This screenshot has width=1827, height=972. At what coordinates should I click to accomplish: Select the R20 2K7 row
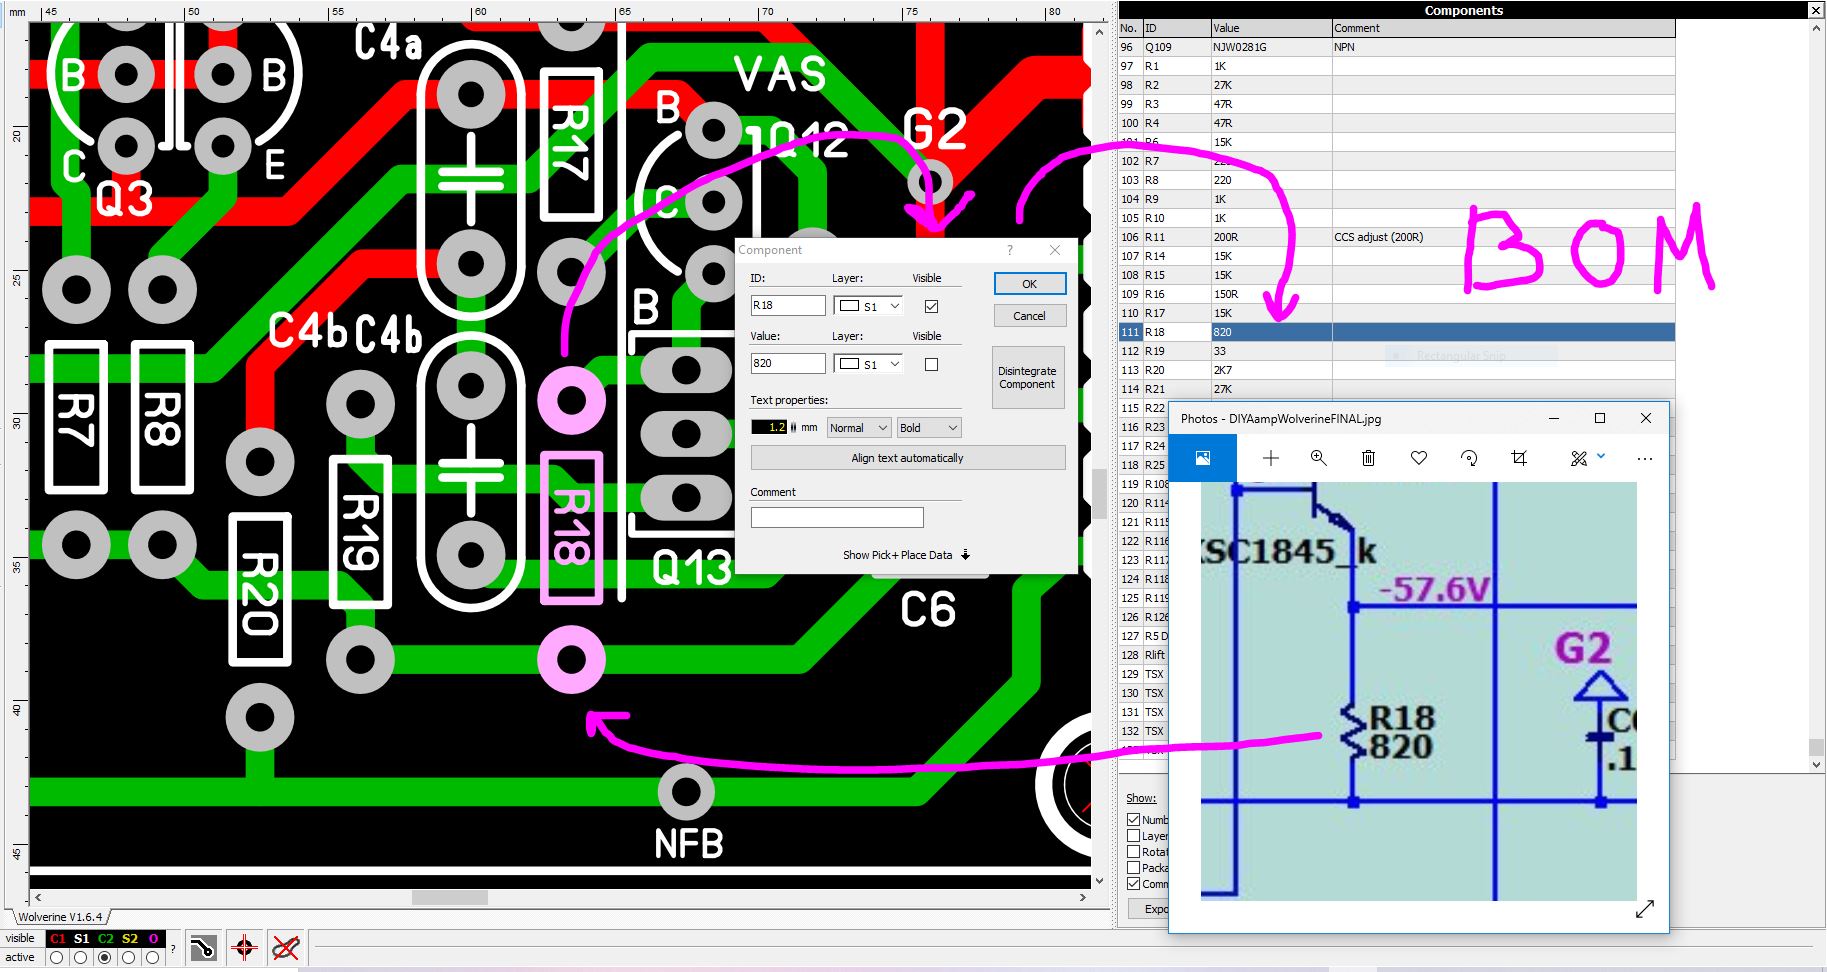(1397, 370)
